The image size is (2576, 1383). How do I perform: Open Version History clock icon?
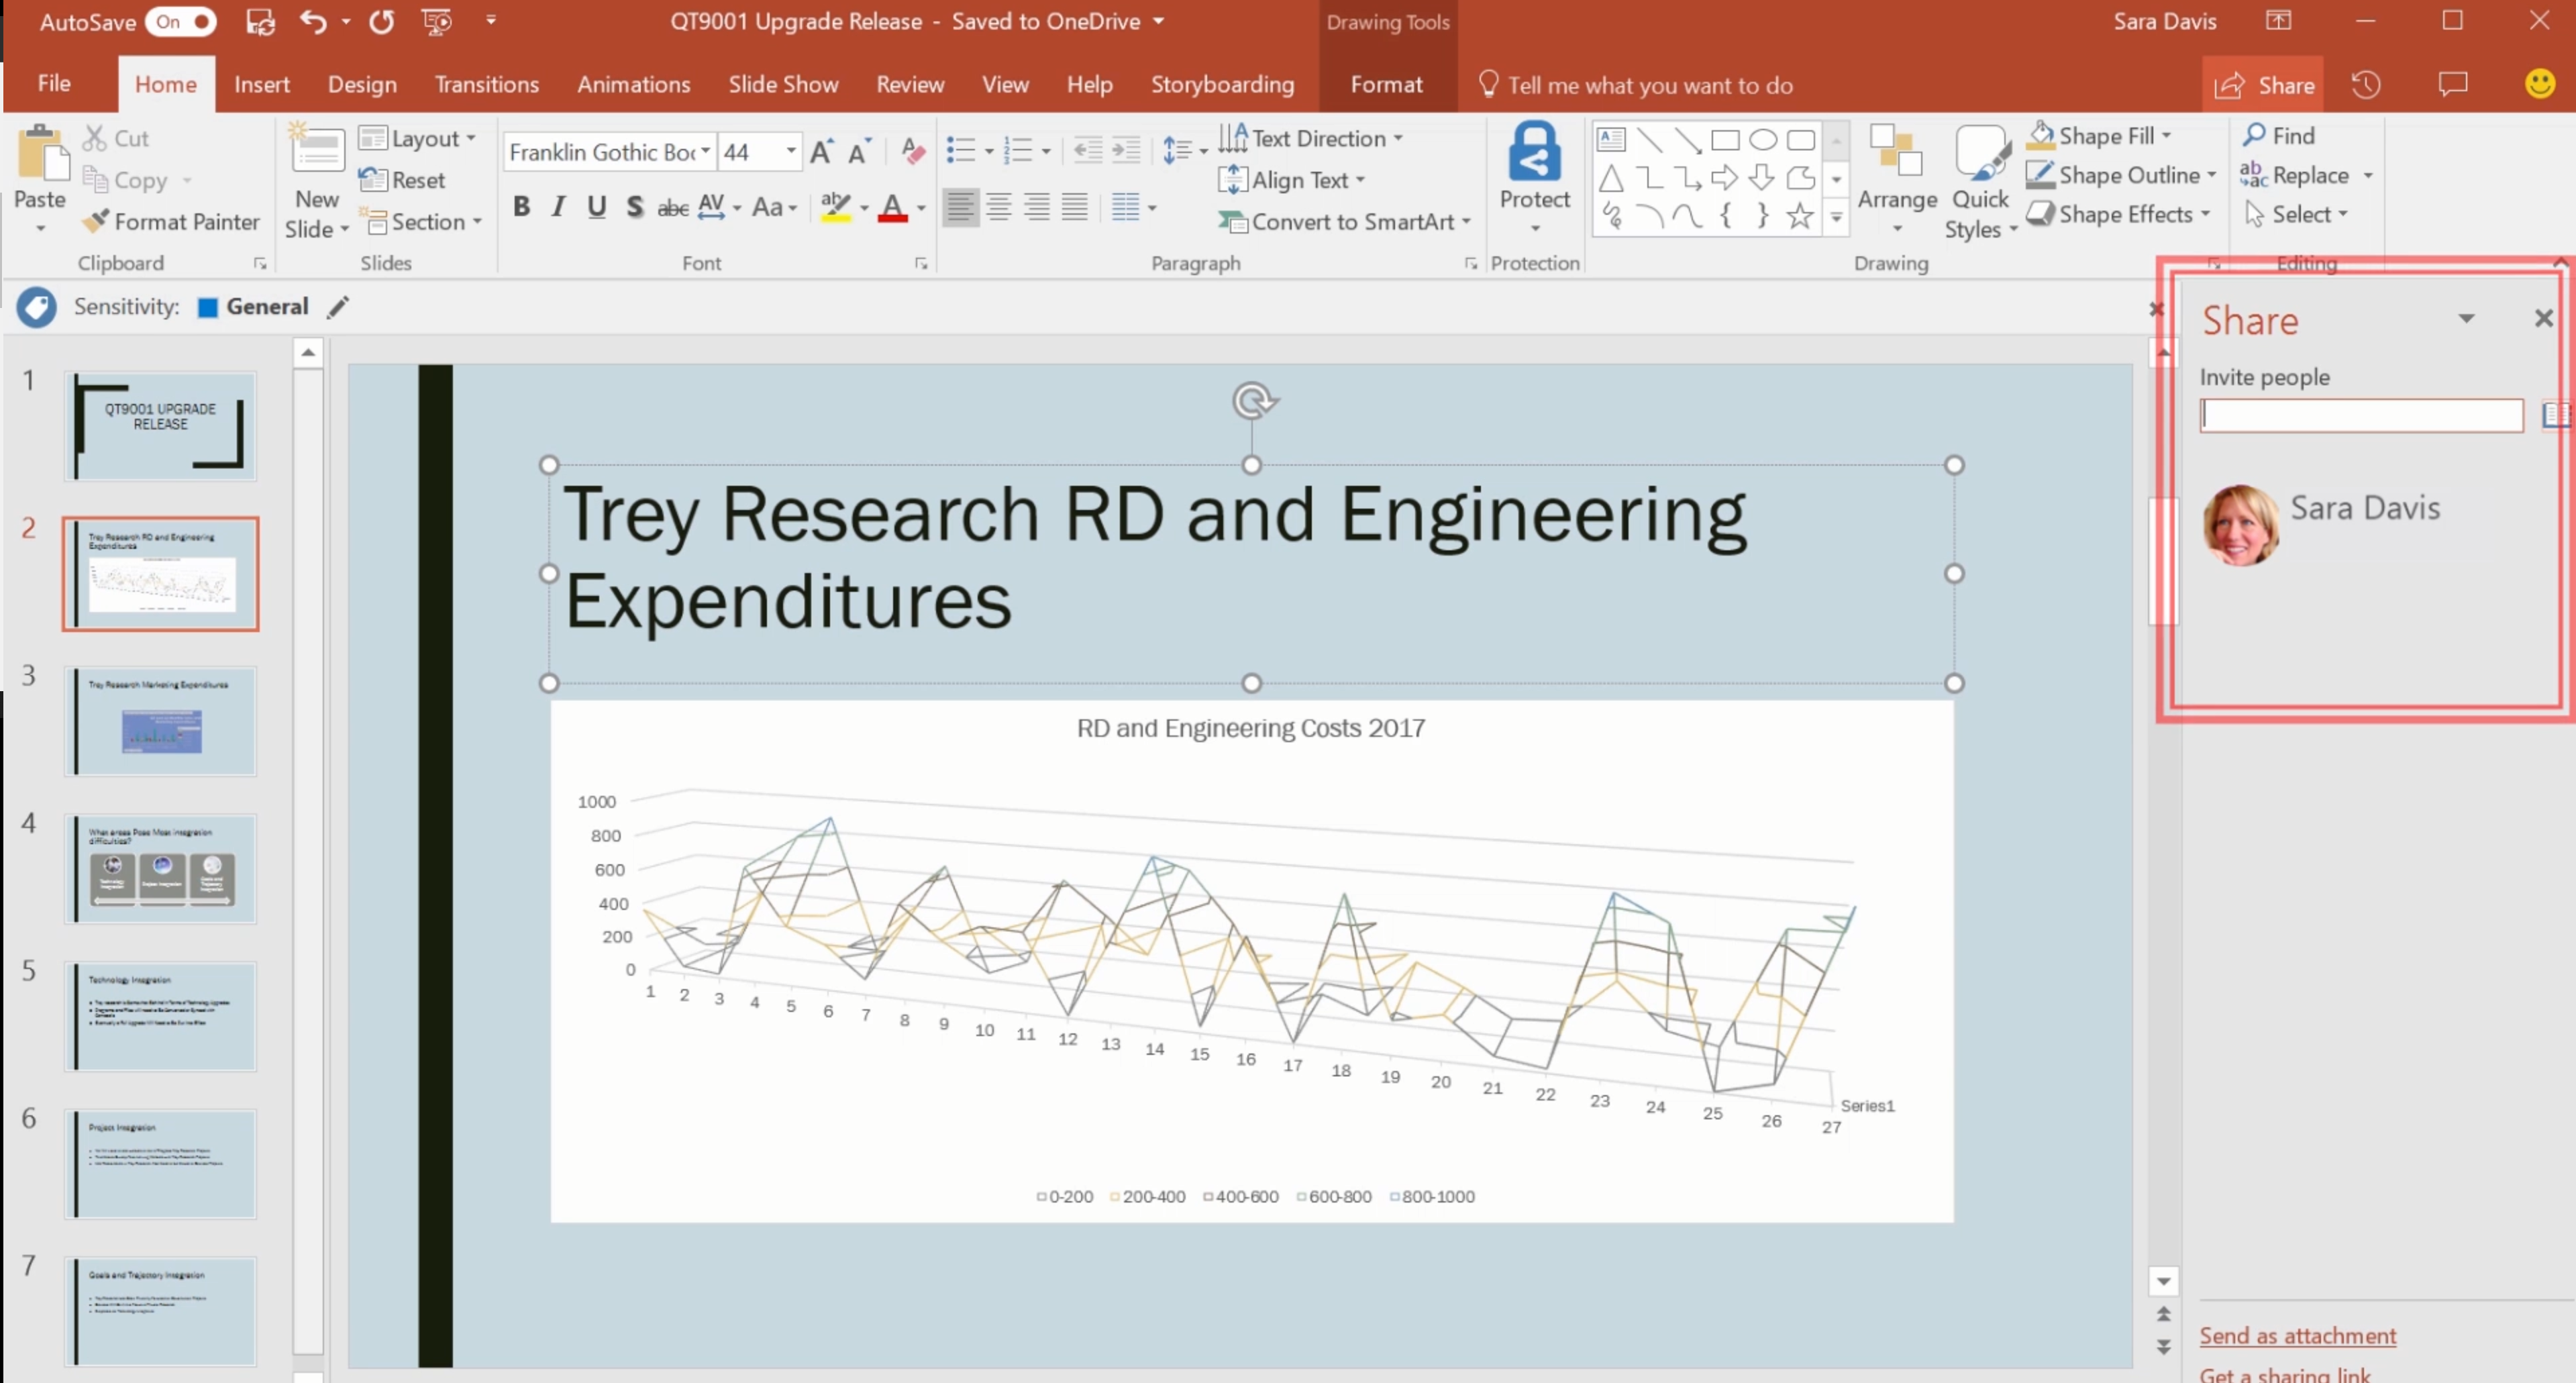tap(2366, 85)
